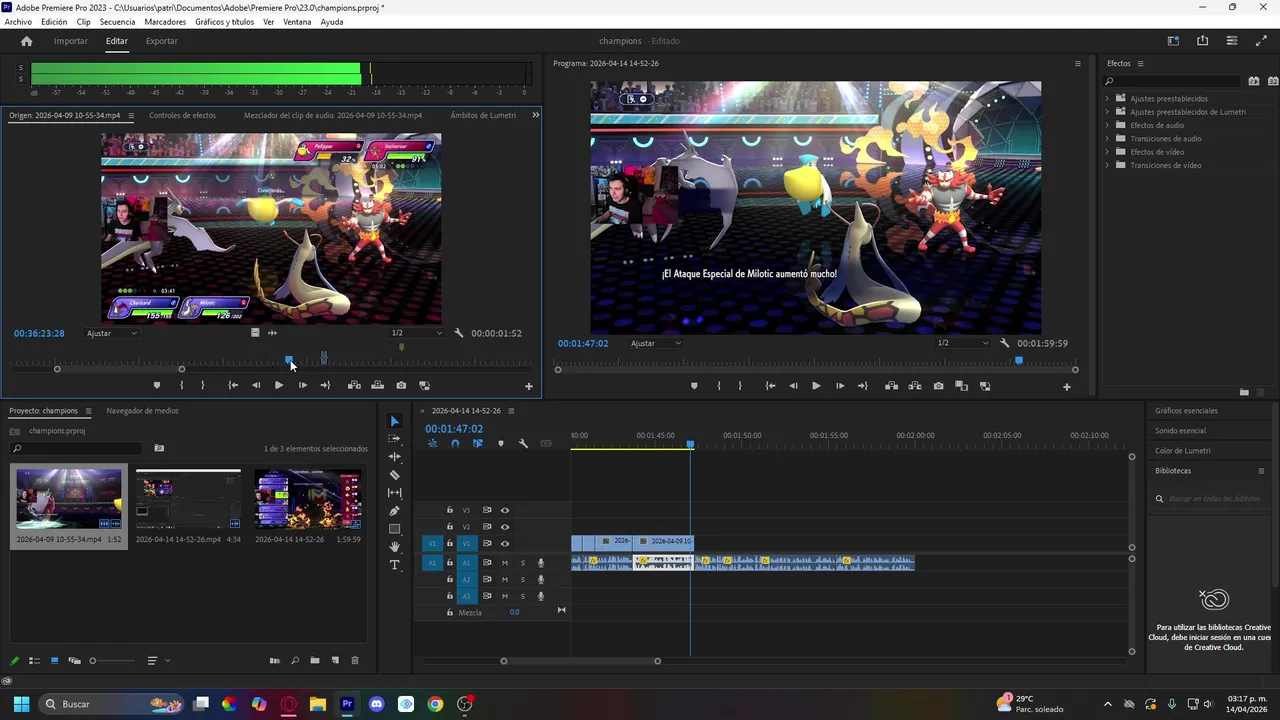Click the Source monitor playhead scrubber
The image size is (1280, 720).
pyautogui.click(x=289, y=360)
